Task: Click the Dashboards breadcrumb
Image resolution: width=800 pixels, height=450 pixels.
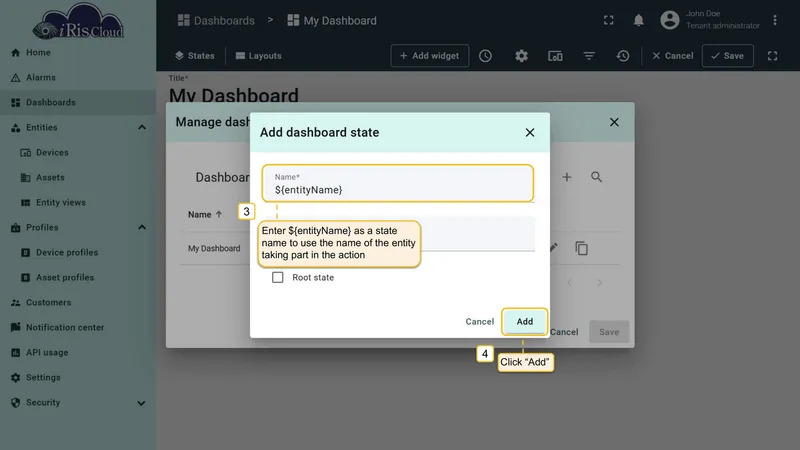Action: tap(216, 20)
